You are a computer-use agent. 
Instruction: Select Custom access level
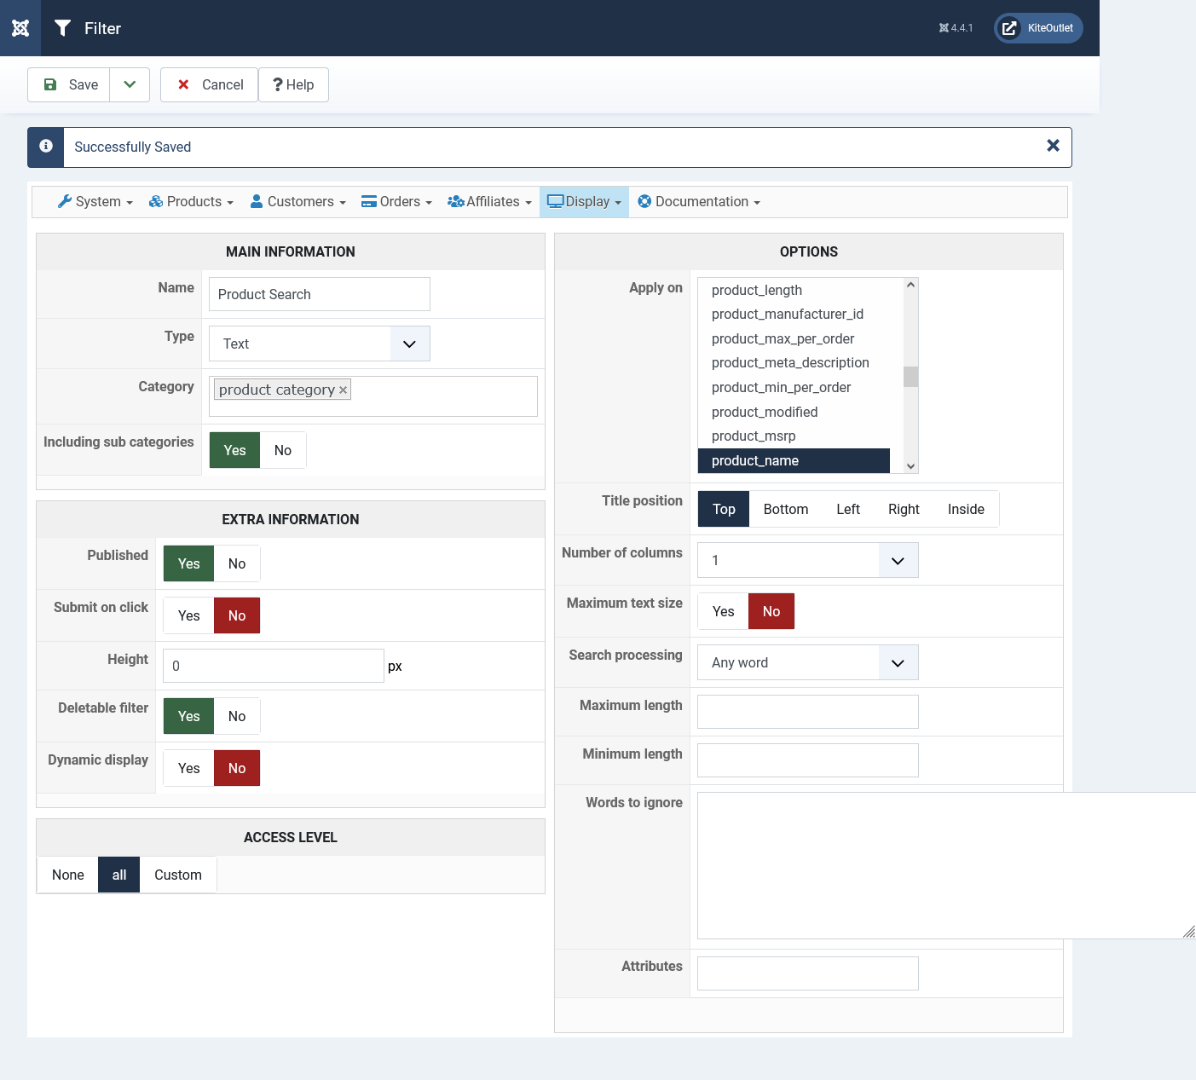coord(178,875)
